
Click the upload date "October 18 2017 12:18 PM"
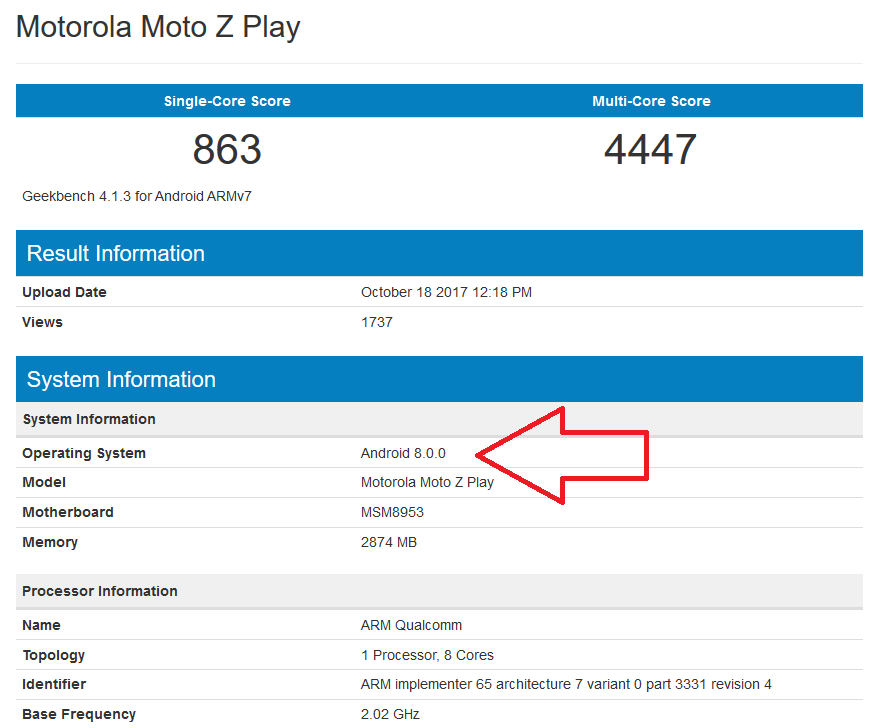click(446, 292)
